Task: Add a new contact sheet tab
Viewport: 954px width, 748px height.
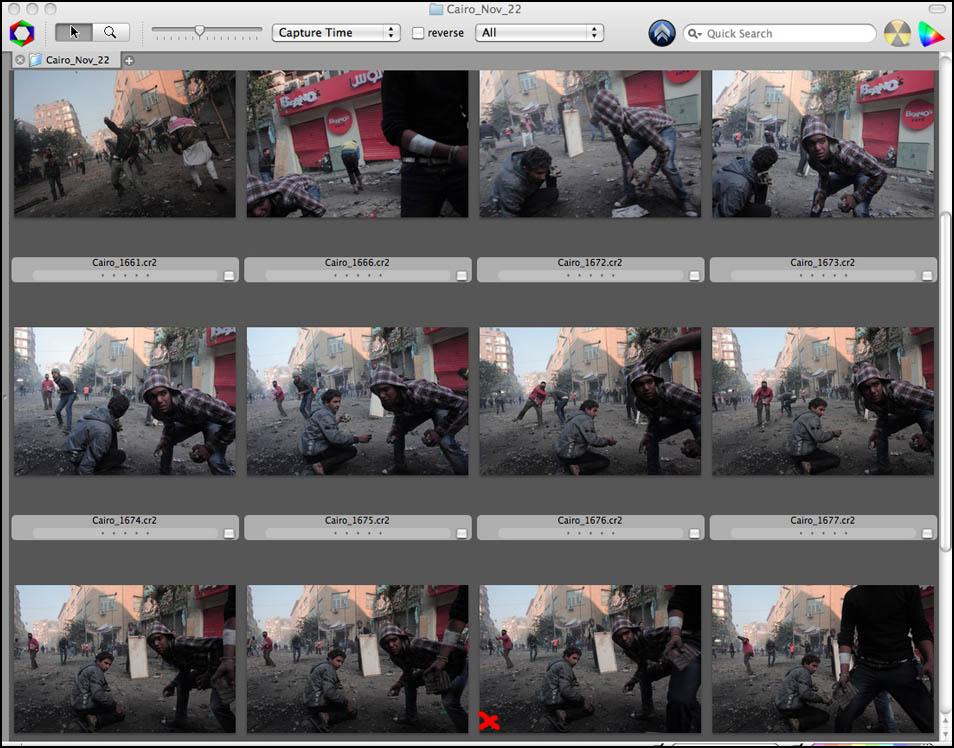Action: (x=129, y=60)
